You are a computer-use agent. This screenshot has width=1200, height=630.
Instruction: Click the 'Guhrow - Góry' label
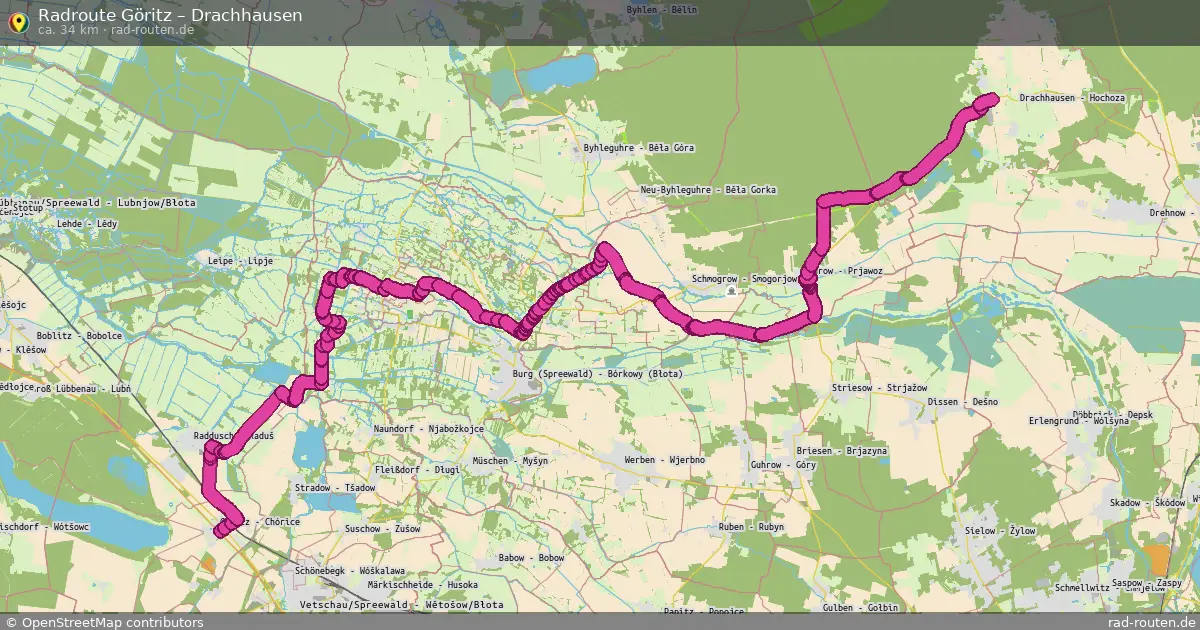point(784,466)
